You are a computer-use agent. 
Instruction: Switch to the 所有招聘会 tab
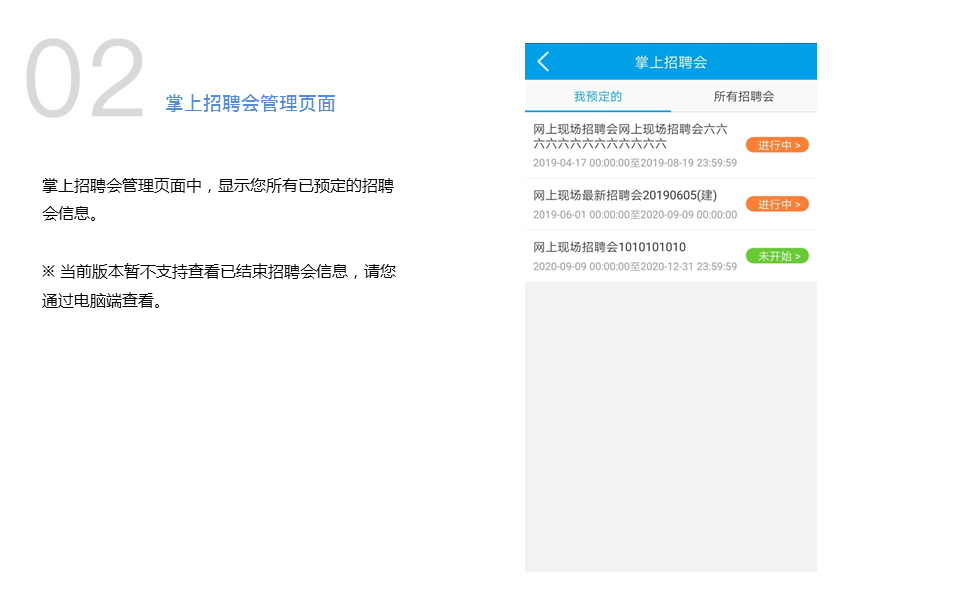coord(744,96)
